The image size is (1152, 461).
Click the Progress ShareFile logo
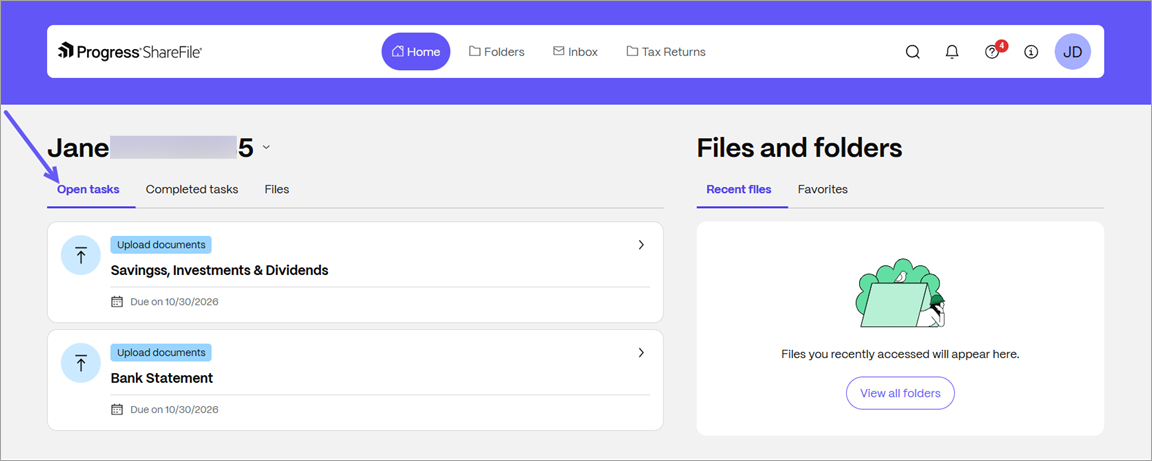(x=130, y=51)
